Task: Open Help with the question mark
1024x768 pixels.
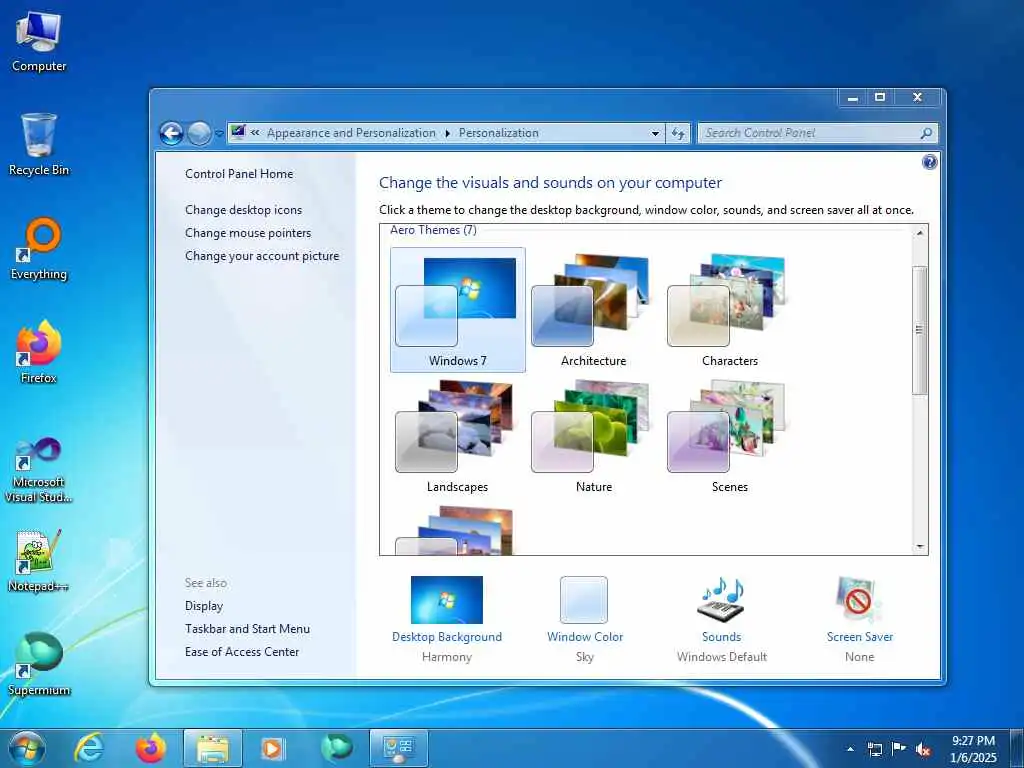Action: click(929, 162)
